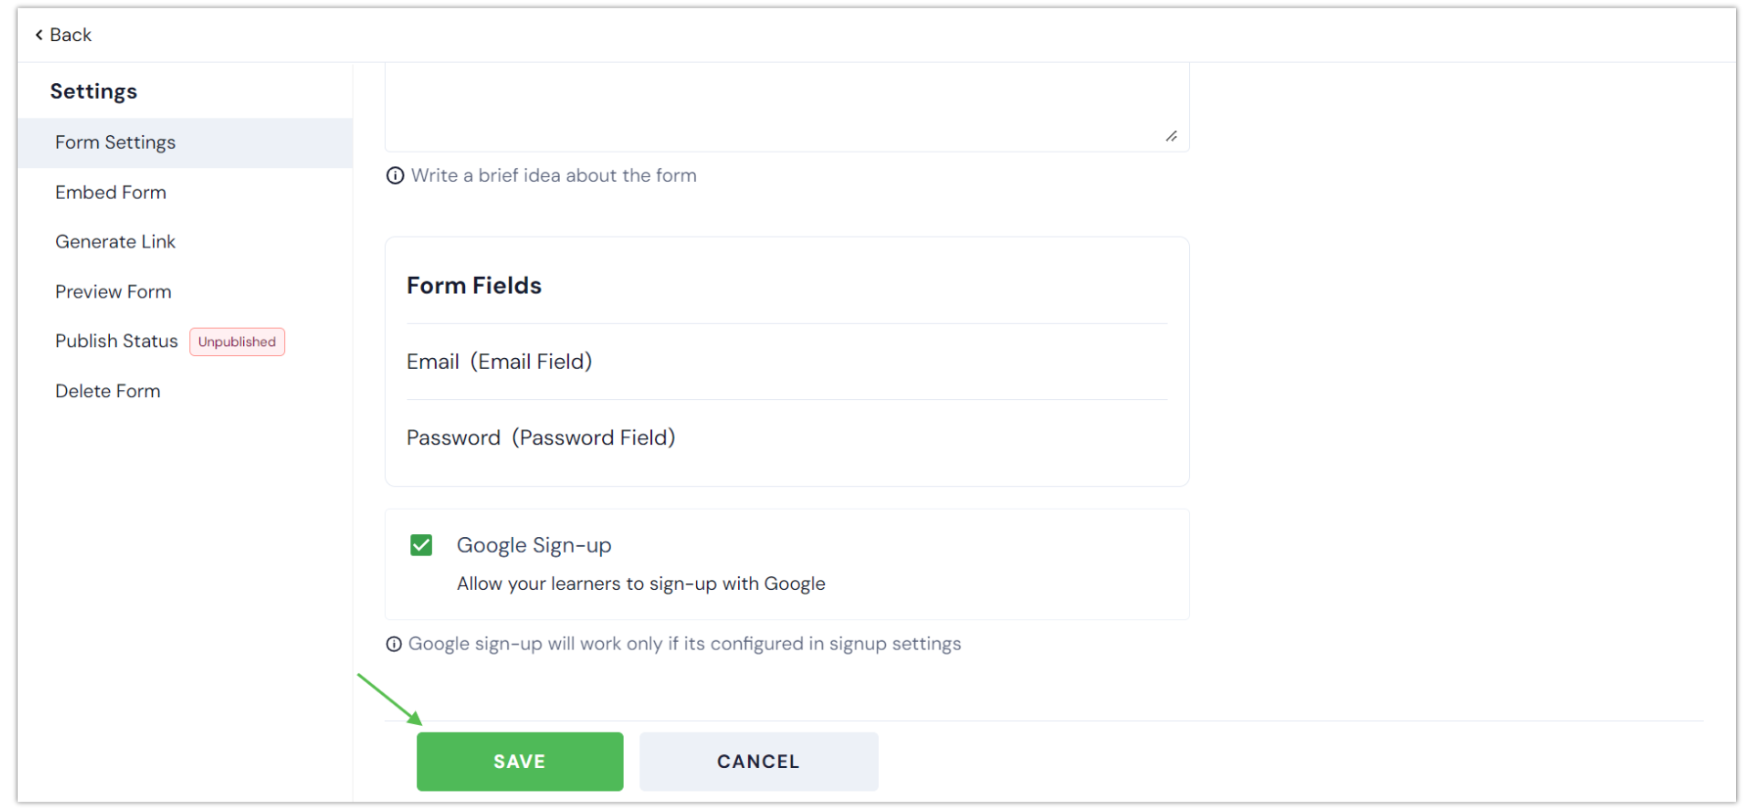The image size is (1754, 810).
Task: Select the Email field under Form Fields
Action: [x=499, y=361]
